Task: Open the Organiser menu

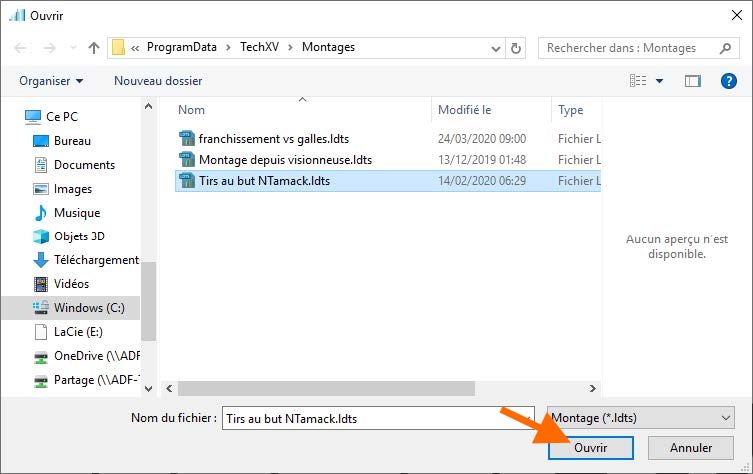Action: point(51,80)
